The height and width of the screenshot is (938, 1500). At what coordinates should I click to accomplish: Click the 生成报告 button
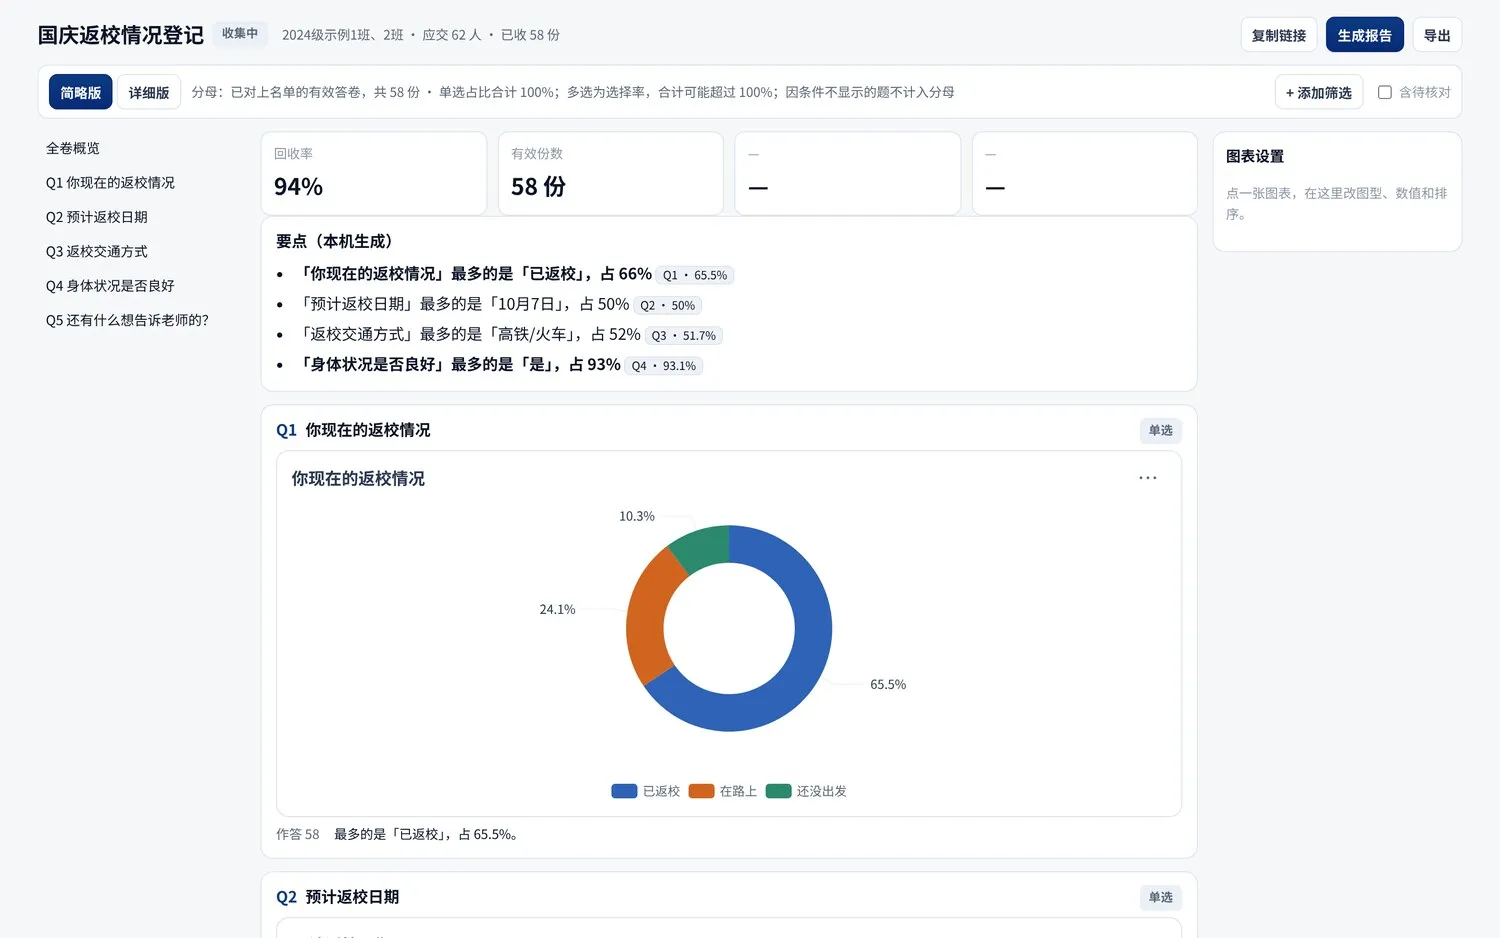click(1365, 35)
